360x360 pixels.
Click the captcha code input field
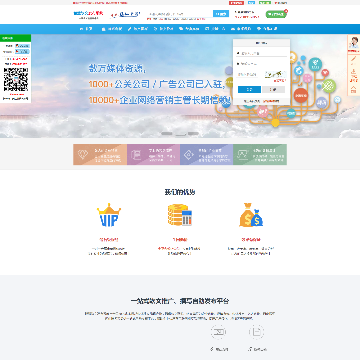(x=247, y=74)
